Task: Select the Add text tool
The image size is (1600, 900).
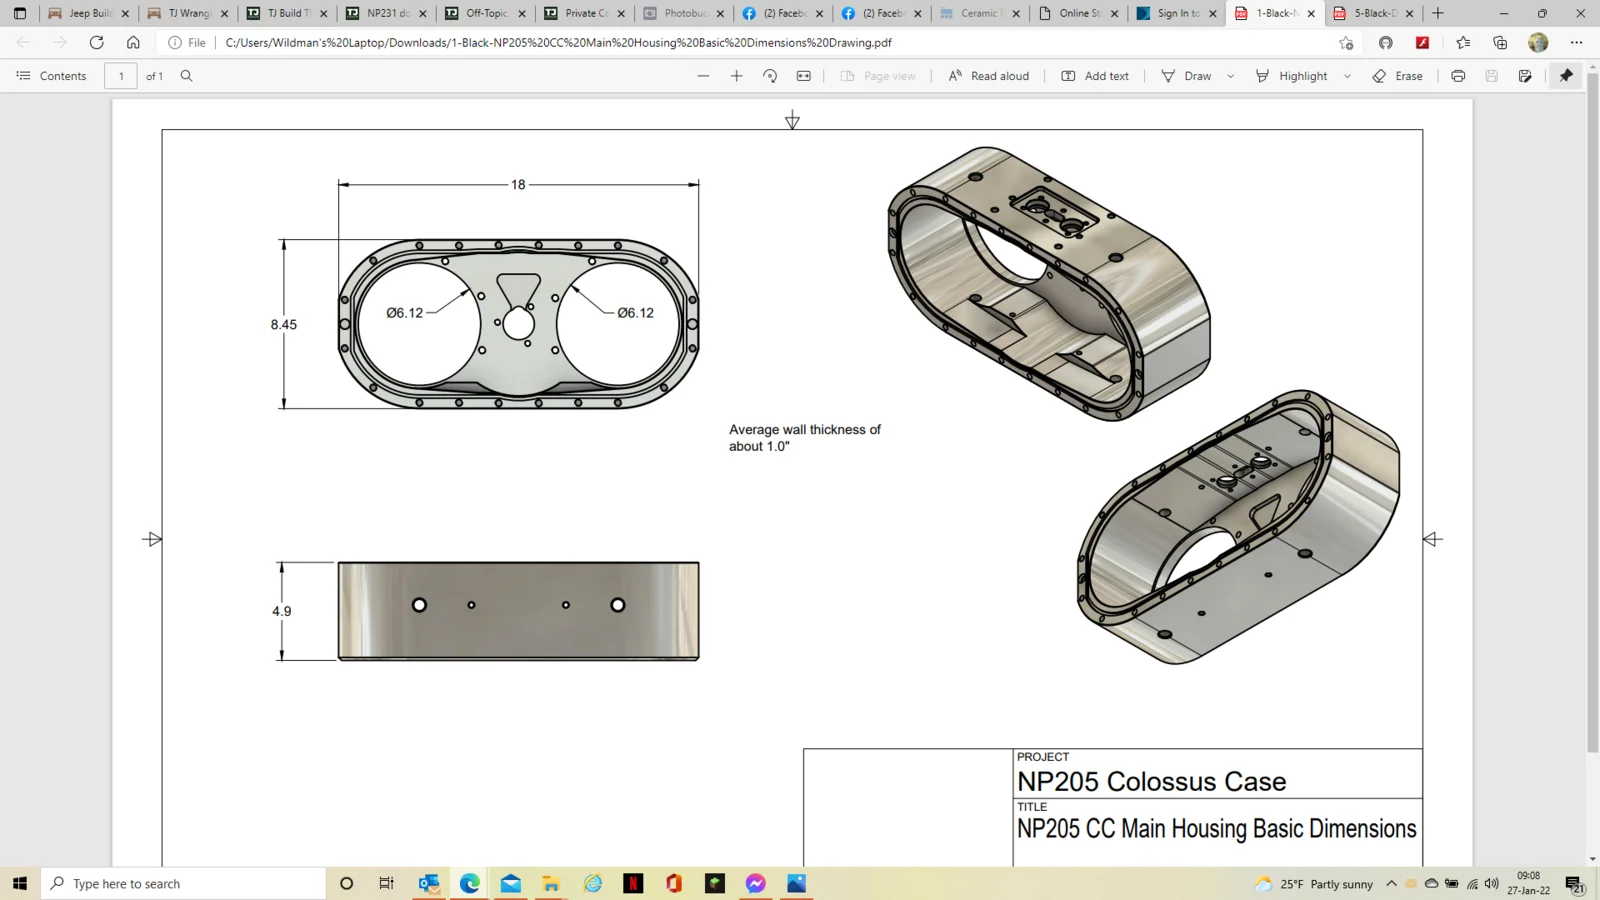Action: [1095, 76]
